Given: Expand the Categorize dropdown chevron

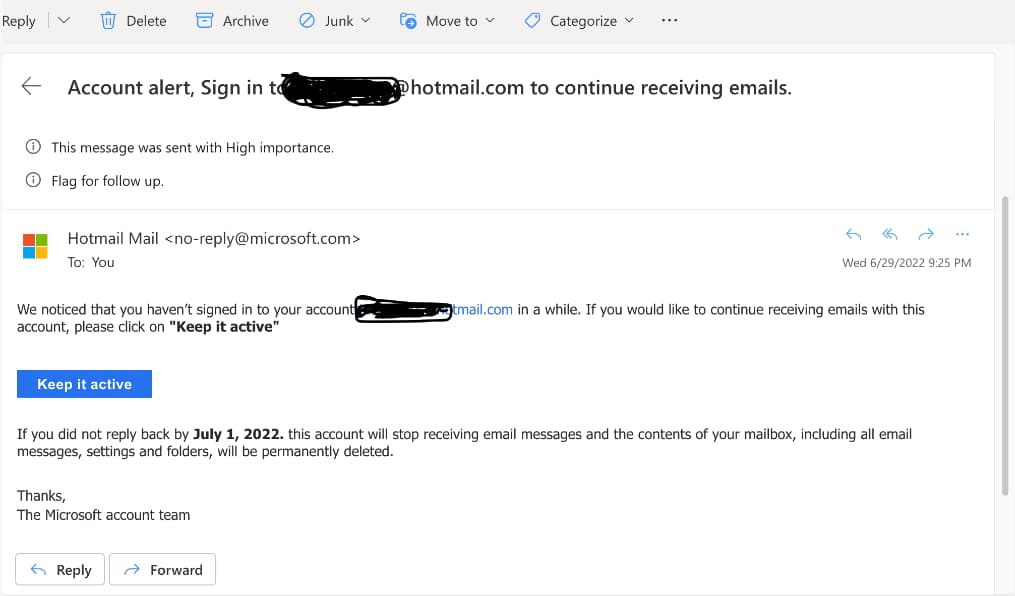Looking at the screenshot, I should point(629,21).
